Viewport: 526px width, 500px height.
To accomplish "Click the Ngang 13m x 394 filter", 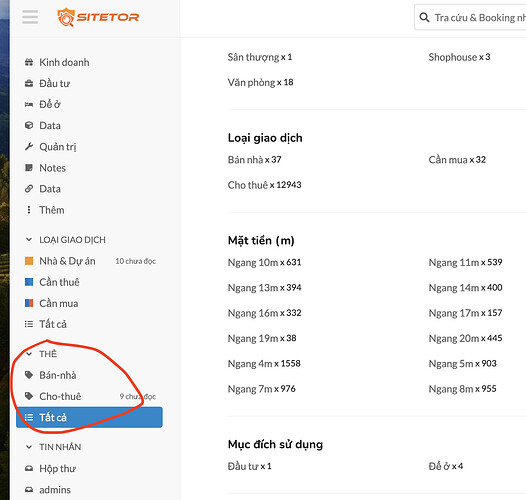I will (x=264, y=288).
